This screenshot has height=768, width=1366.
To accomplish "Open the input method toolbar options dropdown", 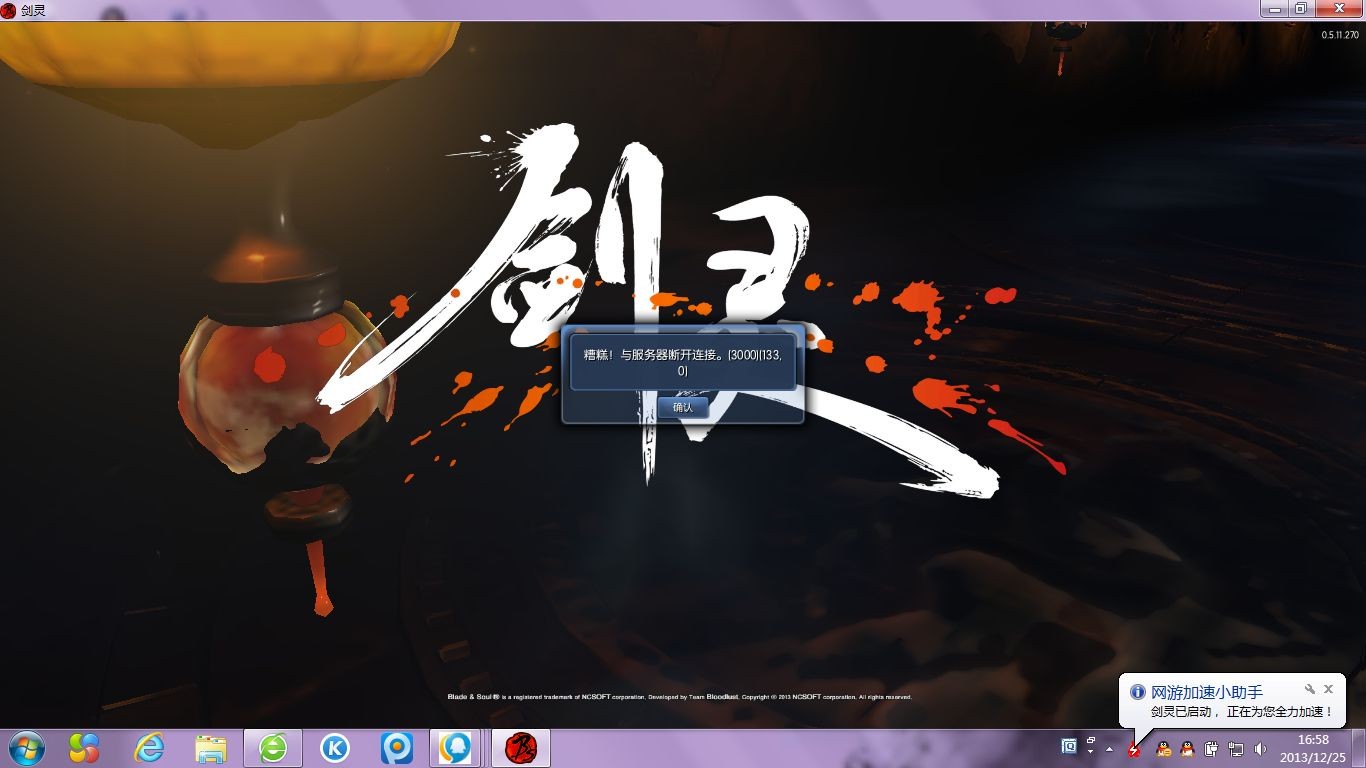I will 1090,752.
